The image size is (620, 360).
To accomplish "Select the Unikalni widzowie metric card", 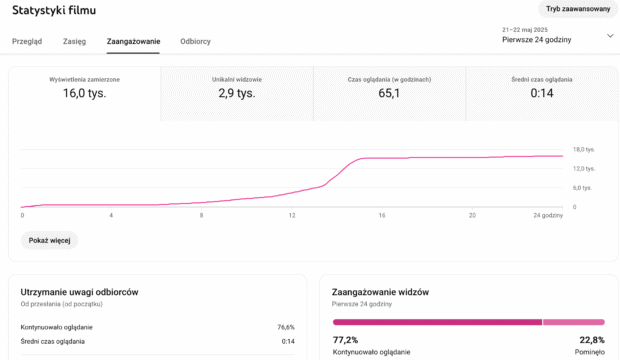I will point(237,94).
